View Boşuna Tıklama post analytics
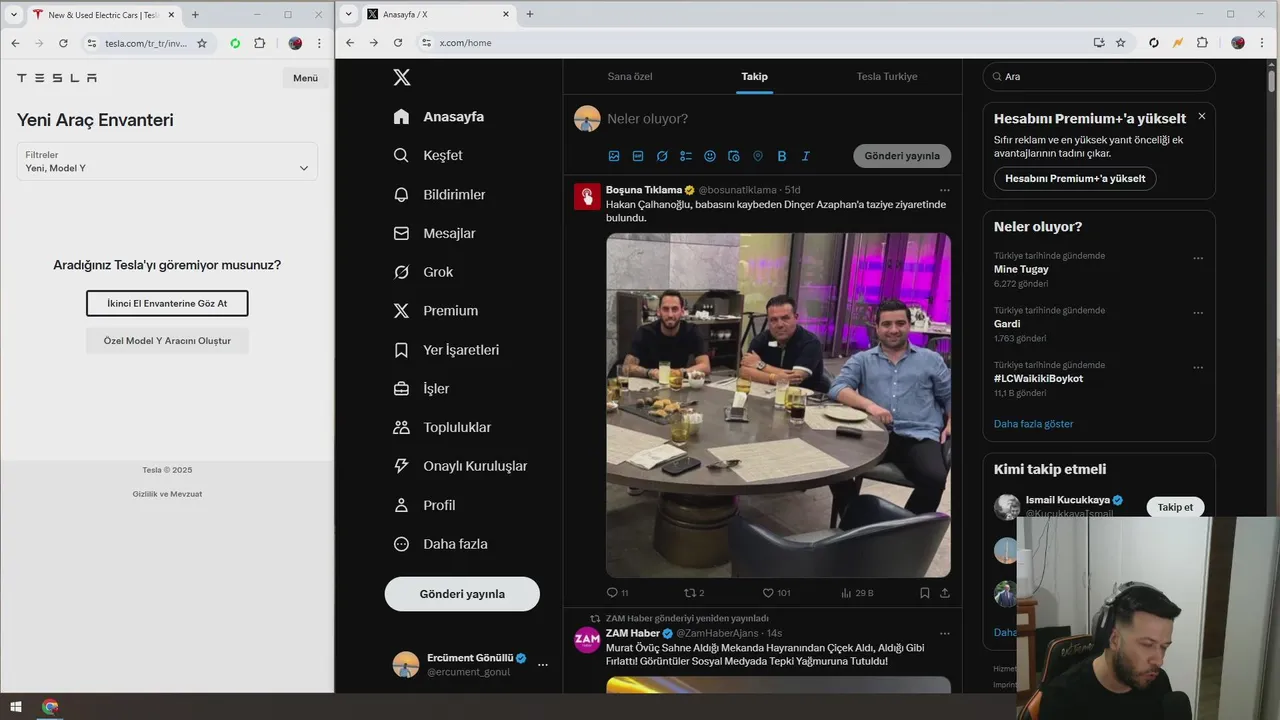 857,593
